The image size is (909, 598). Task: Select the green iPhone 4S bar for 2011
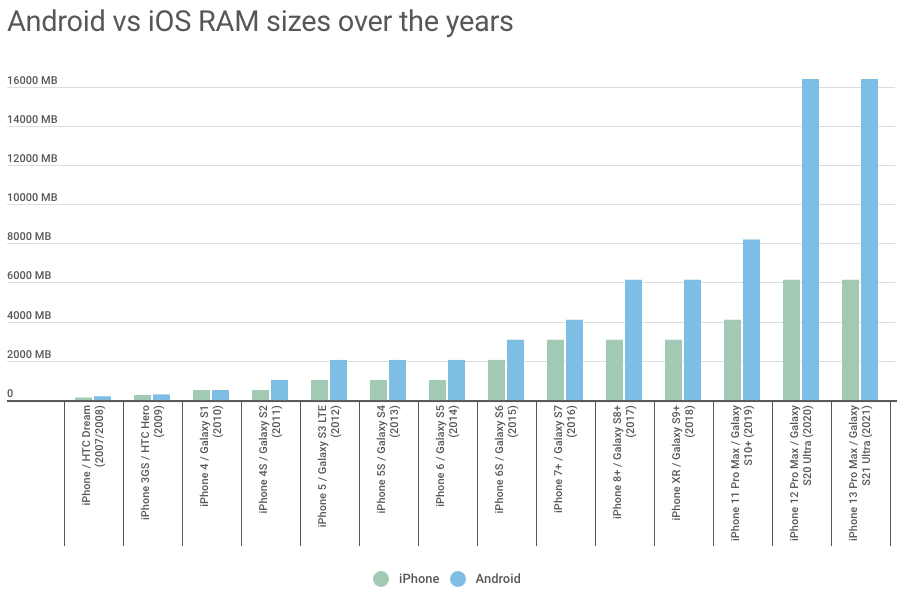(x=261, y=395)
